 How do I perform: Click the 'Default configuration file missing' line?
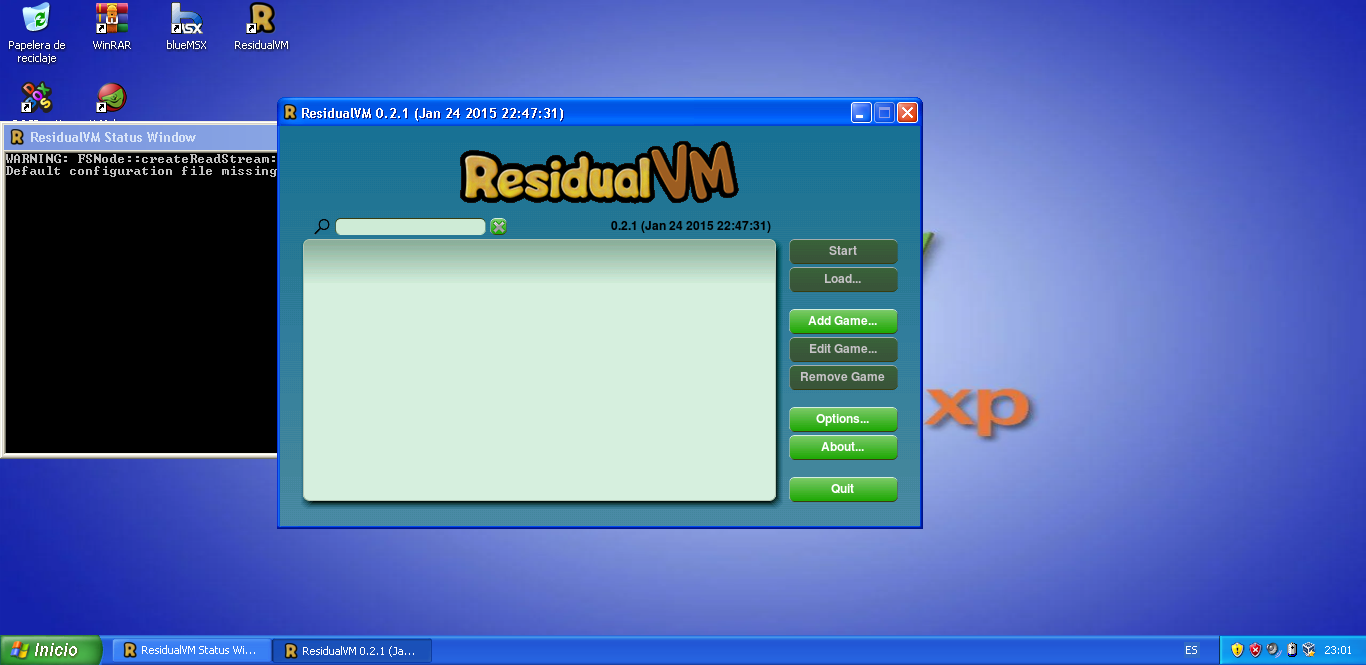141,171
